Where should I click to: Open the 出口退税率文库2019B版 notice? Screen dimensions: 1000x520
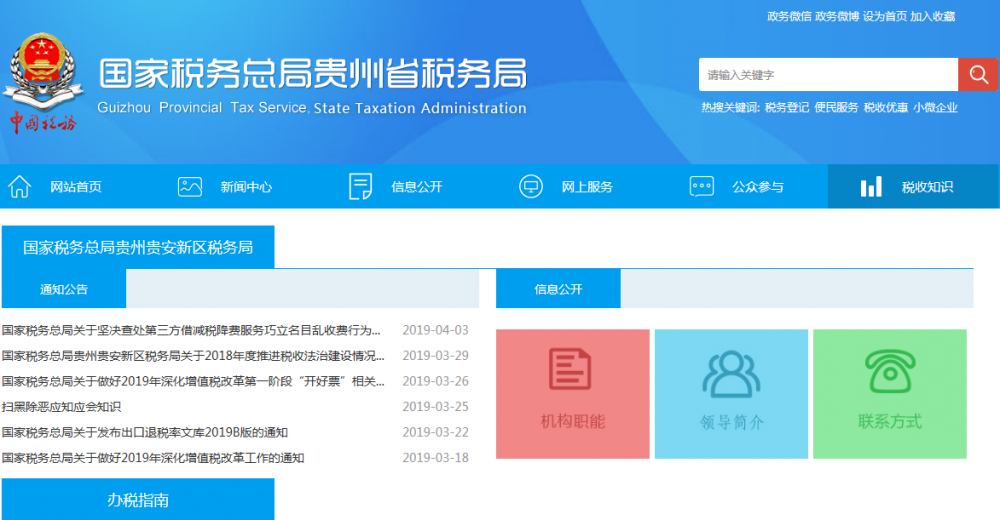pos(145,433)
